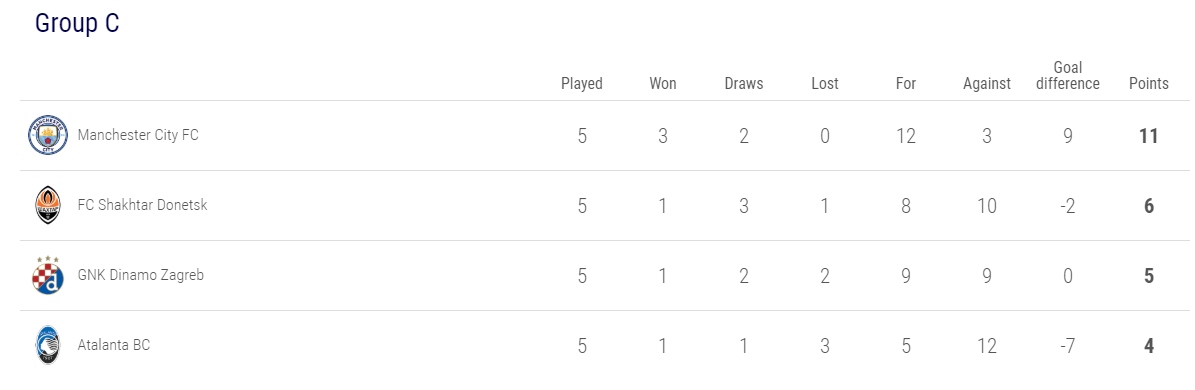
Task: Click Atalanta's -7 goal difference value
Action: [x=1068, y=346]
